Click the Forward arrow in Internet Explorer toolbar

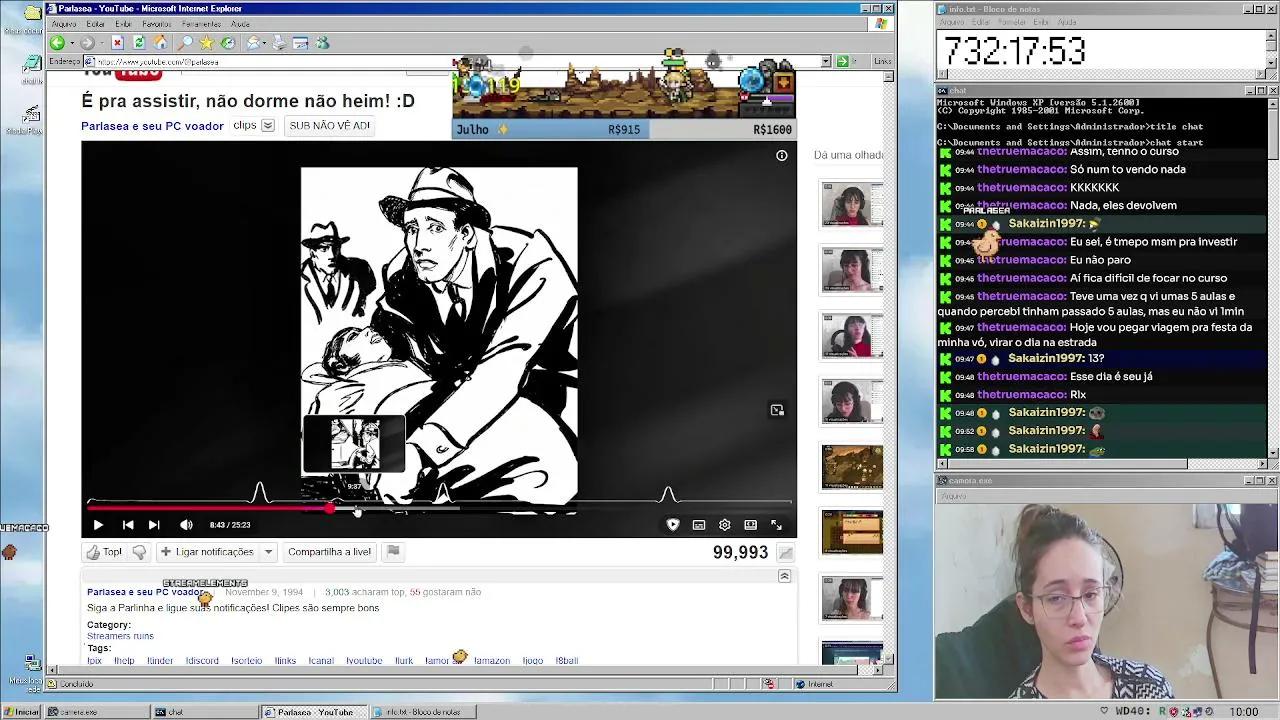[x=87, y=43]
